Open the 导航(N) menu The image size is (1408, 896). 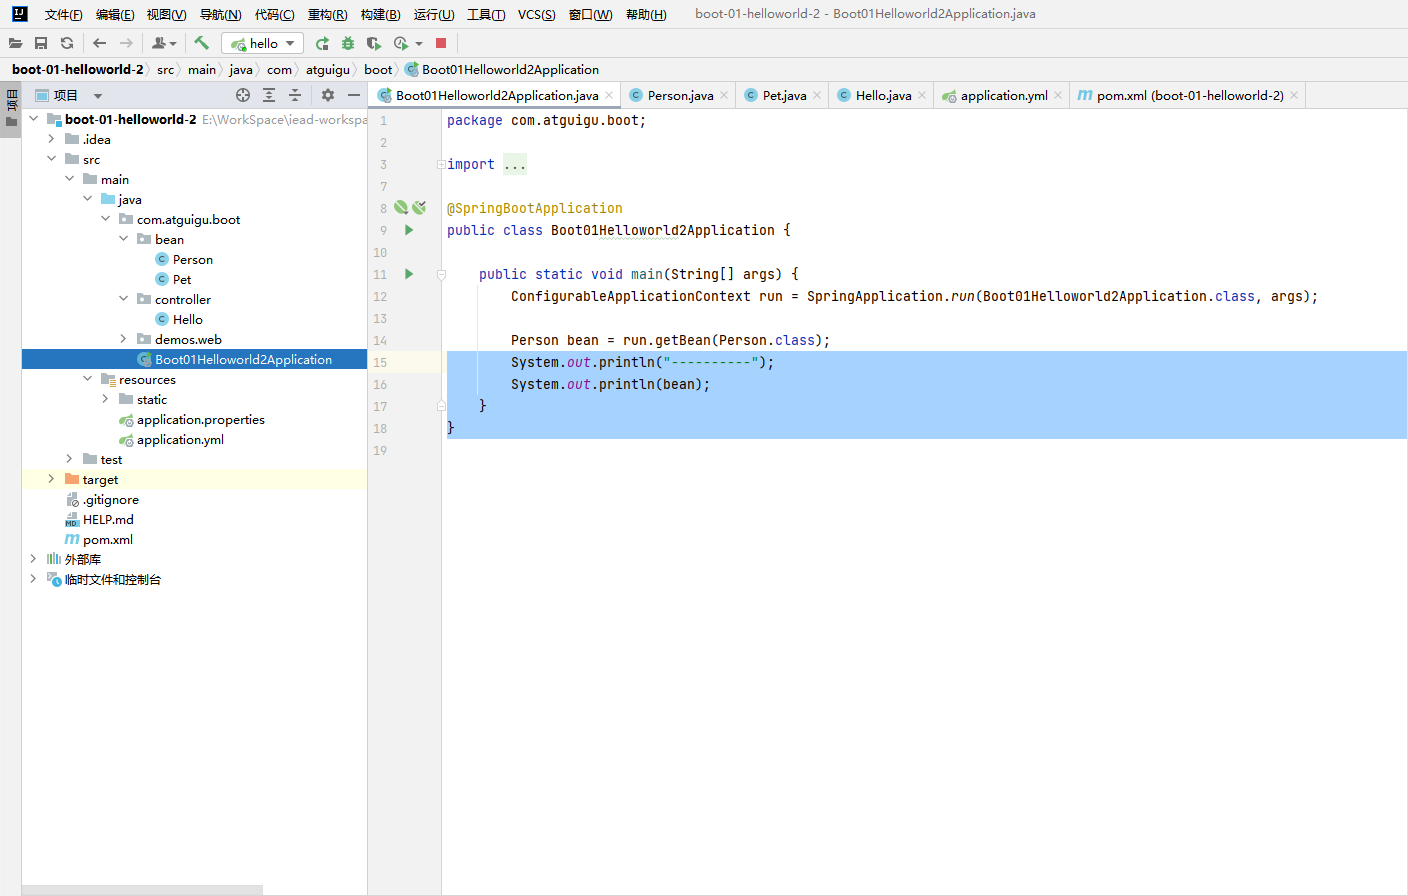[221, 14]
